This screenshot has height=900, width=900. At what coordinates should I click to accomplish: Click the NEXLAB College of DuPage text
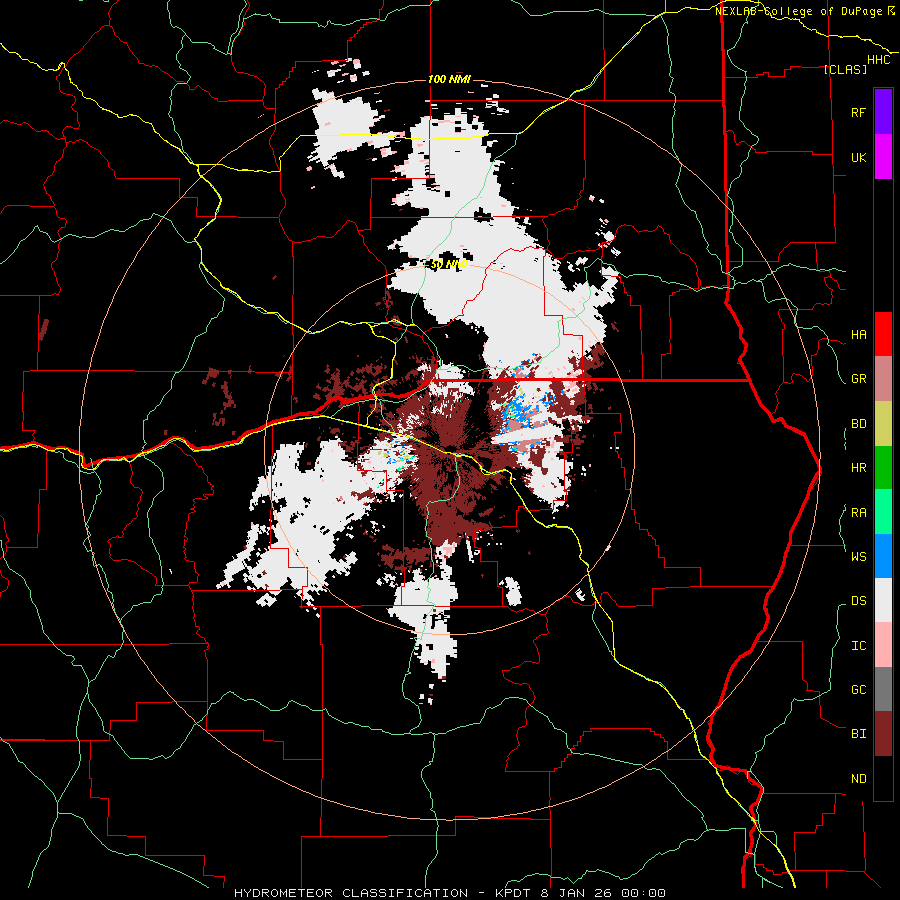pos(801,11)
